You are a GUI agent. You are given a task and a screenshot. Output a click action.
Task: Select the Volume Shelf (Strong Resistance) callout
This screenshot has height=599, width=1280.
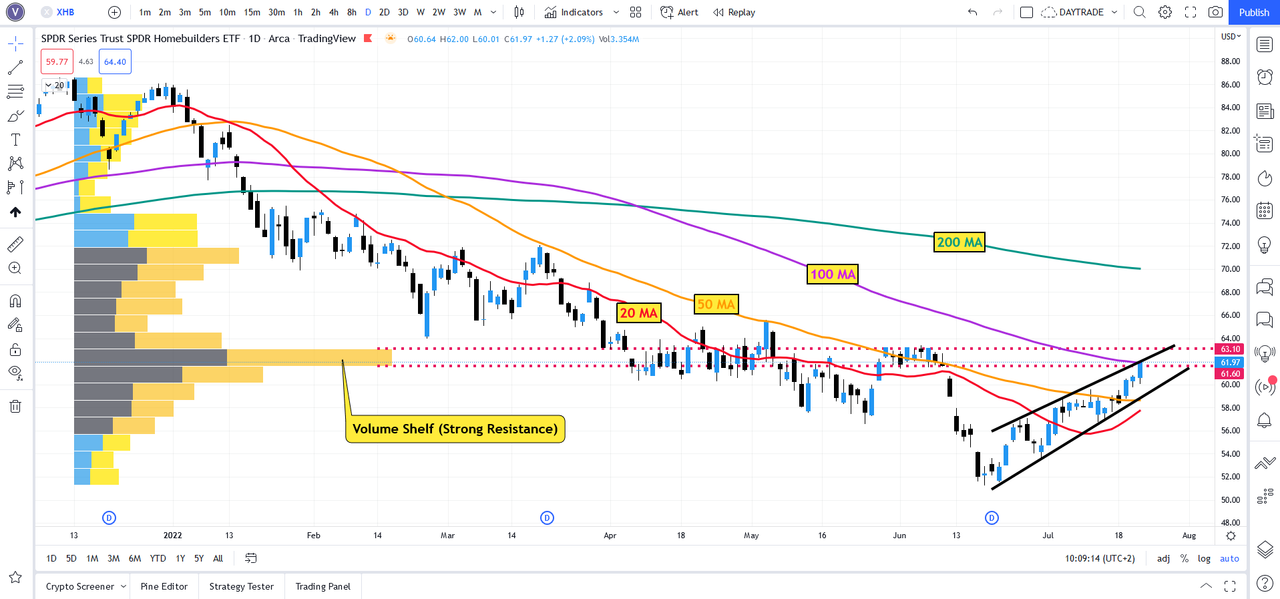click(455, 429)
